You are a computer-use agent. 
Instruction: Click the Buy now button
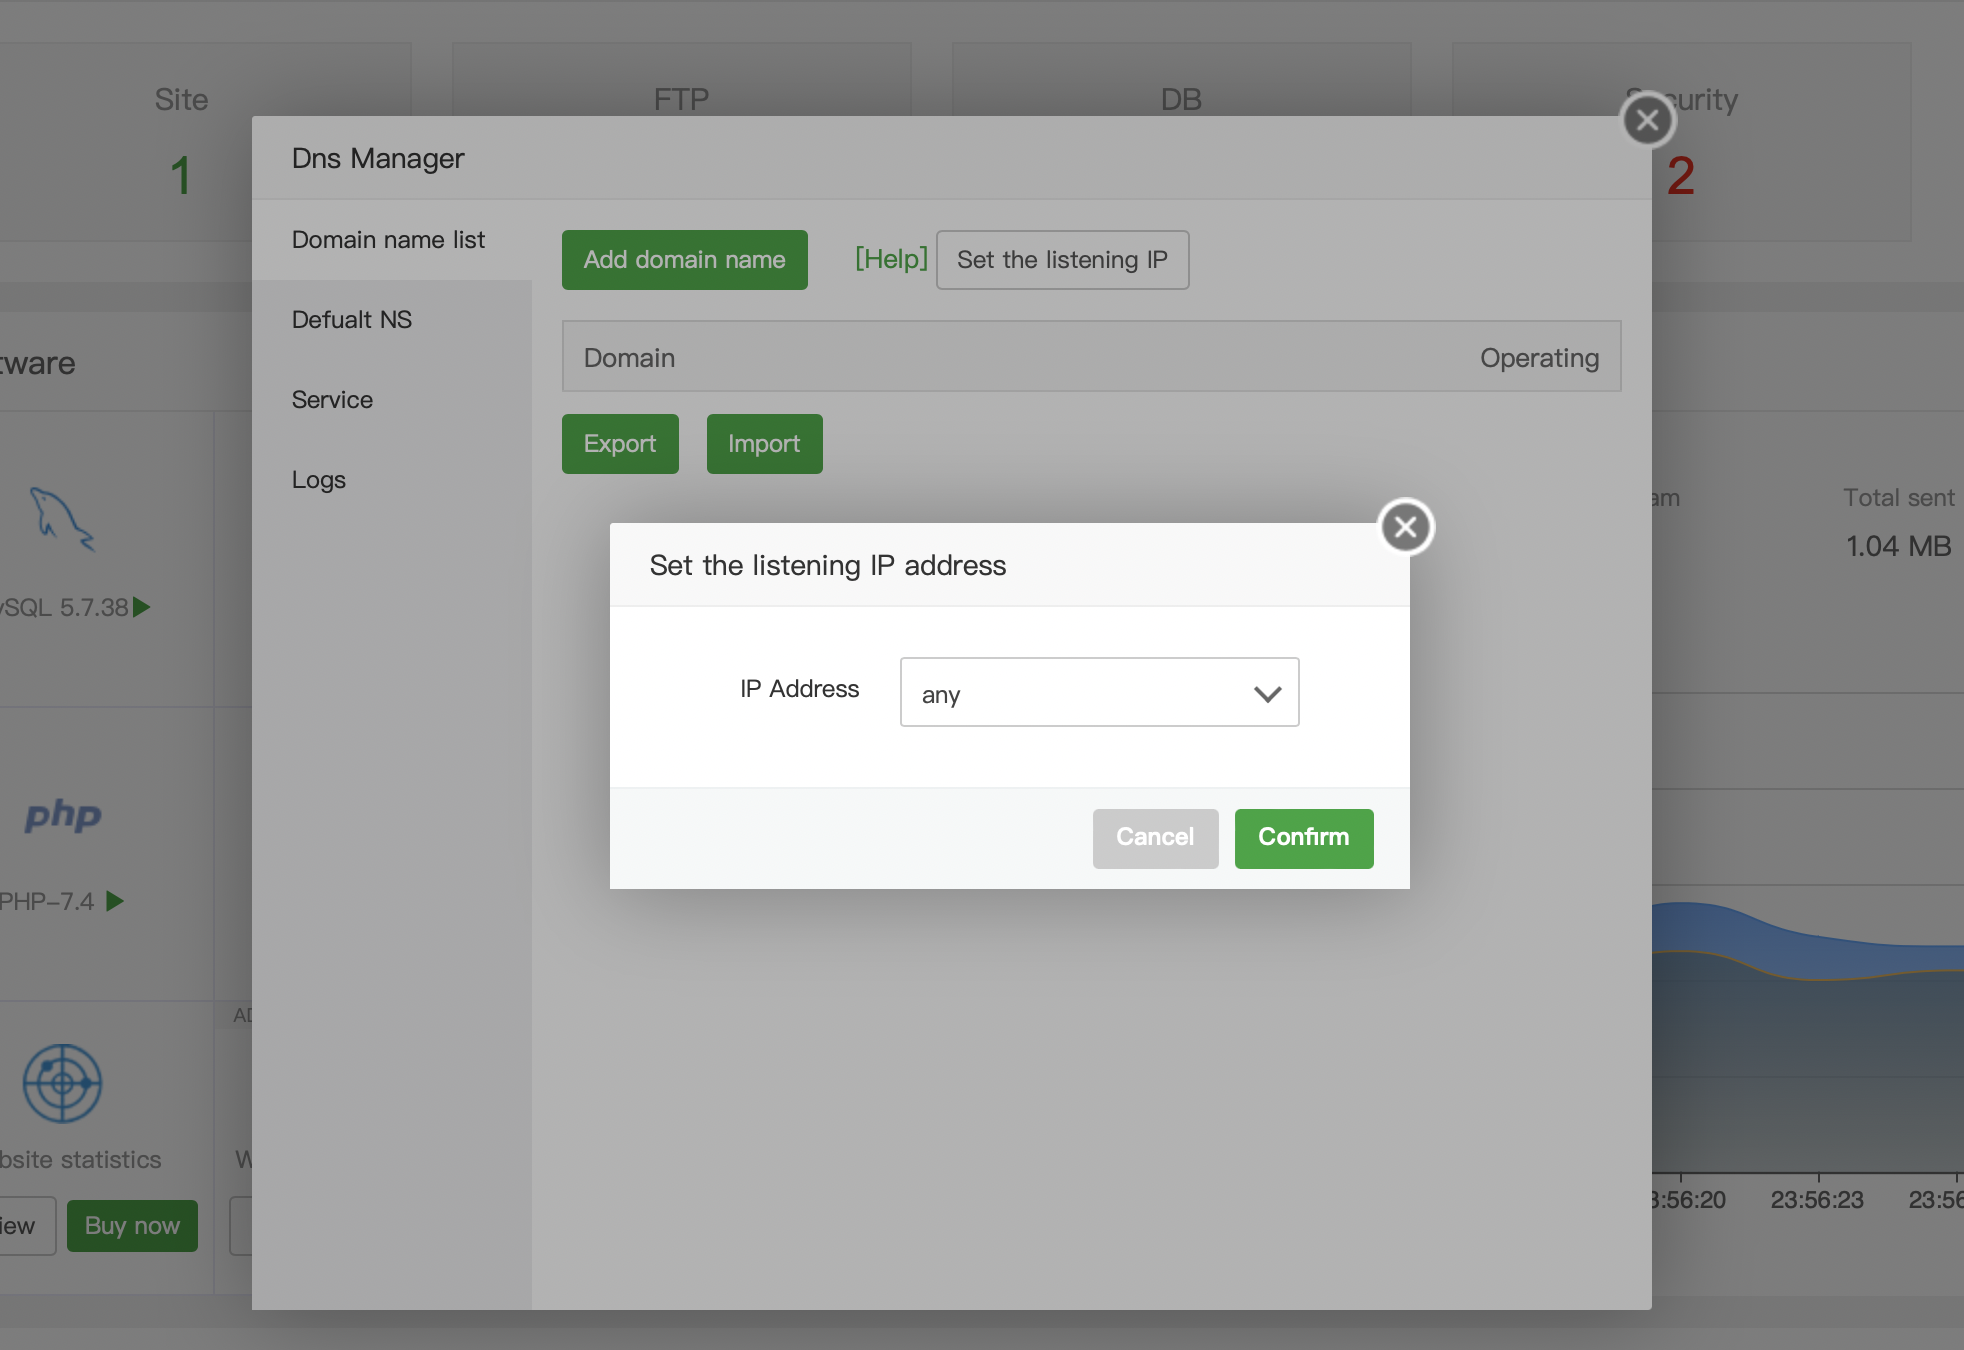(x=132, y=1226)
